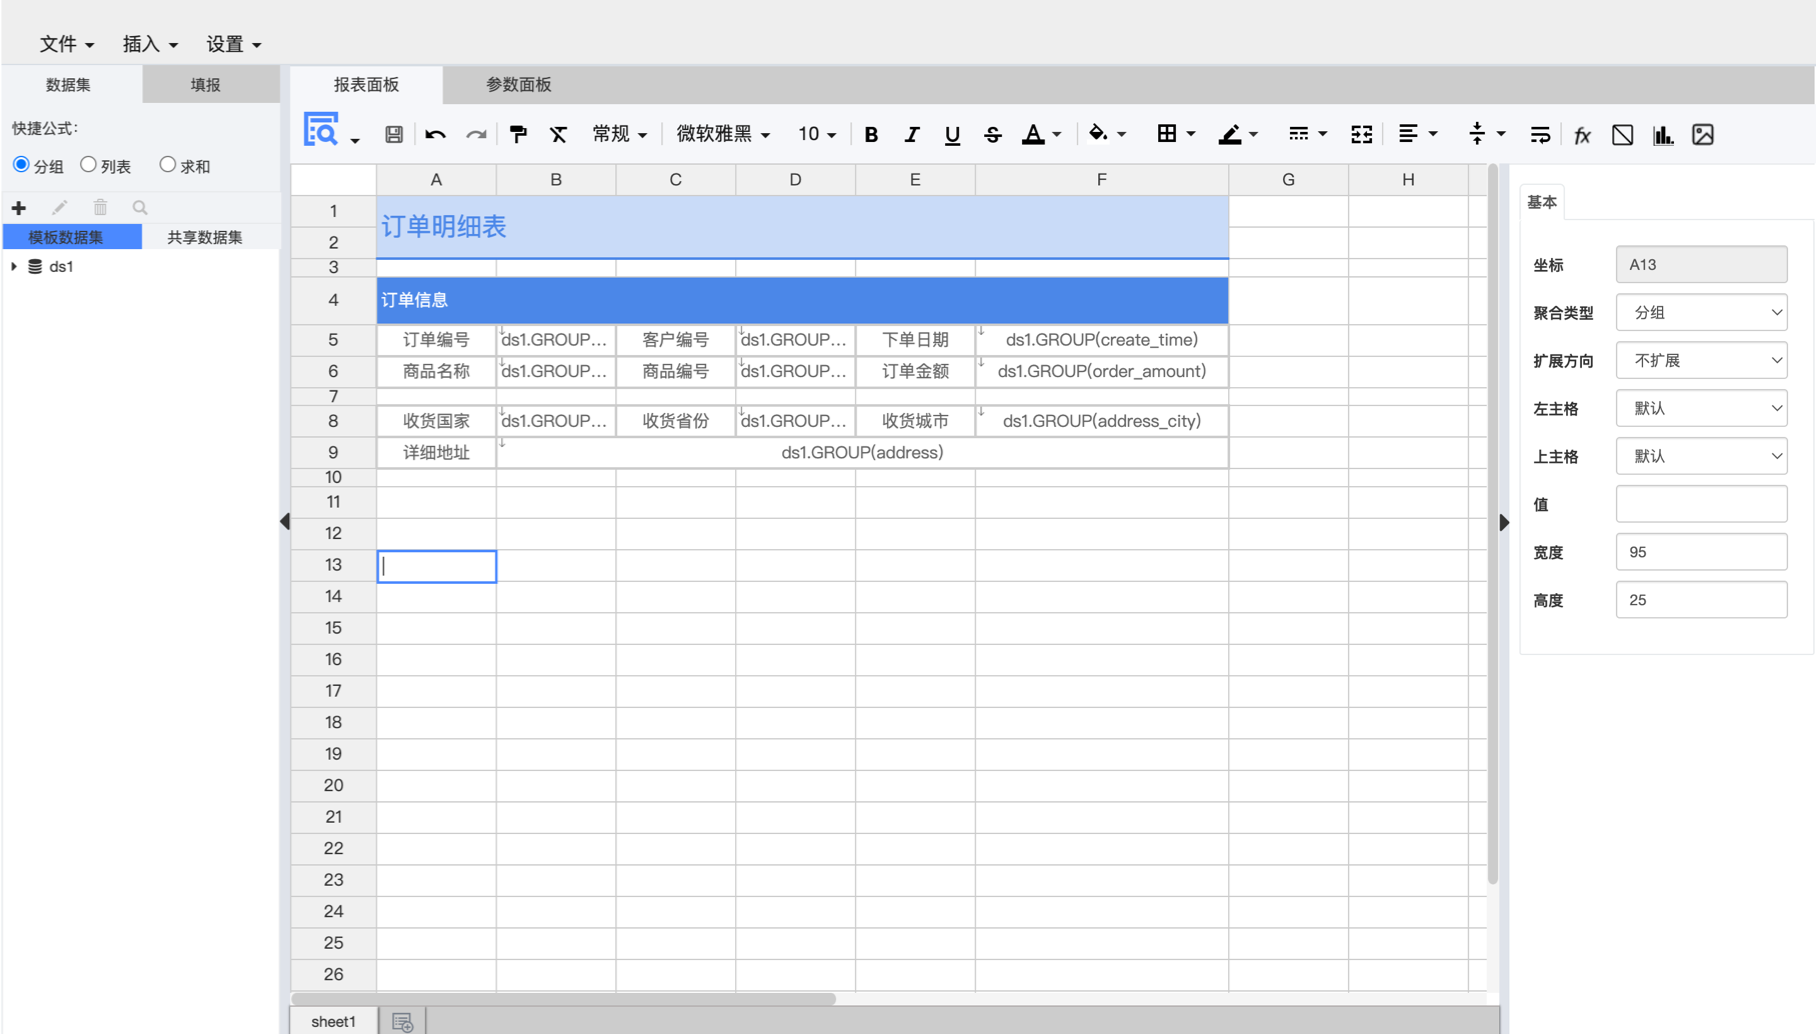The width and height of the screenshot is (1816, 1034).
Task: Insert a diagonal-line cell via slash icon
Action: (1622, 134)
